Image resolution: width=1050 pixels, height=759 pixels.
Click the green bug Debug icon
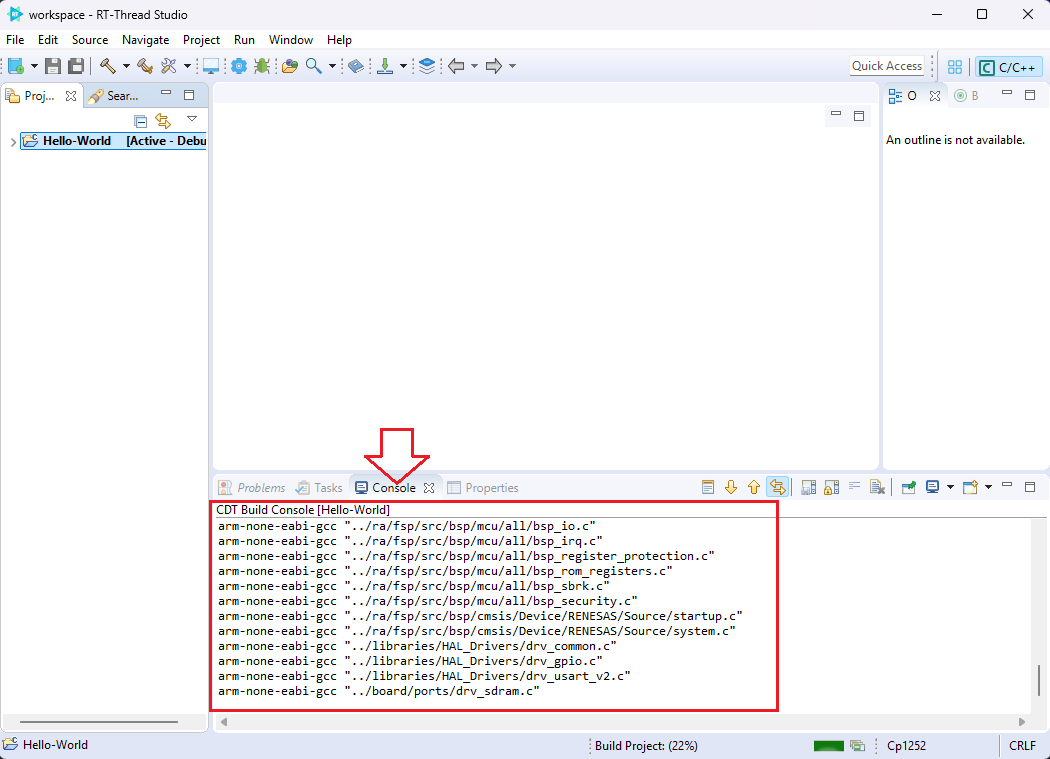261,66
